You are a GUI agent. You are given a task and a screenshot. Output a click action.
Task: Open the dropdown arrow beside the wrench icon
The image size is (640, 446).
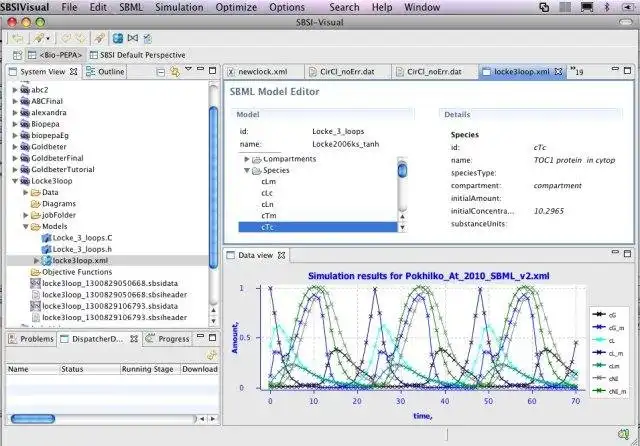pos(48,39)
